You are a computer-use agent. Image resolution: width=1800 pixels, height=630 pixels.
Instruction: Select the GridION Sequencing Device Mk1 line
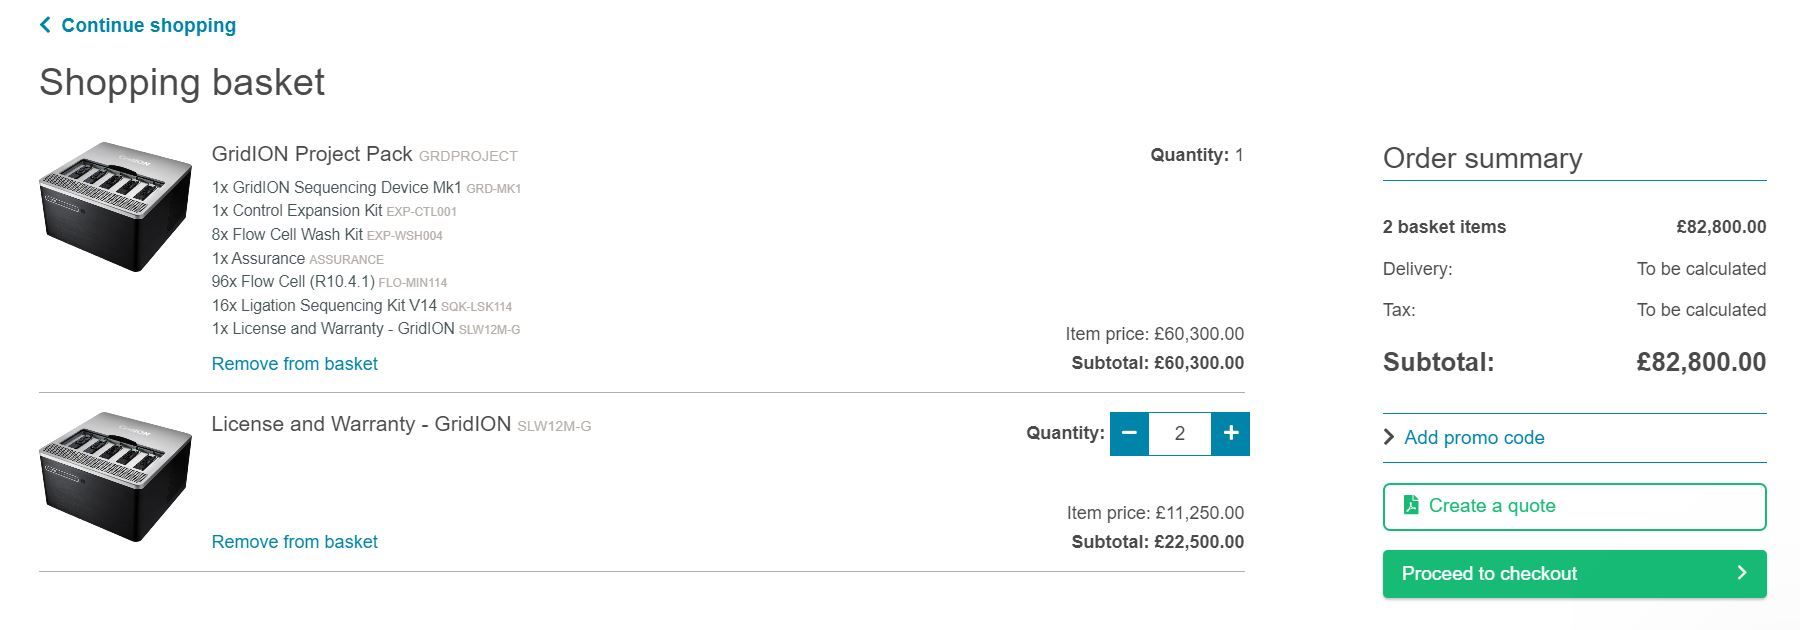(336, 187)
